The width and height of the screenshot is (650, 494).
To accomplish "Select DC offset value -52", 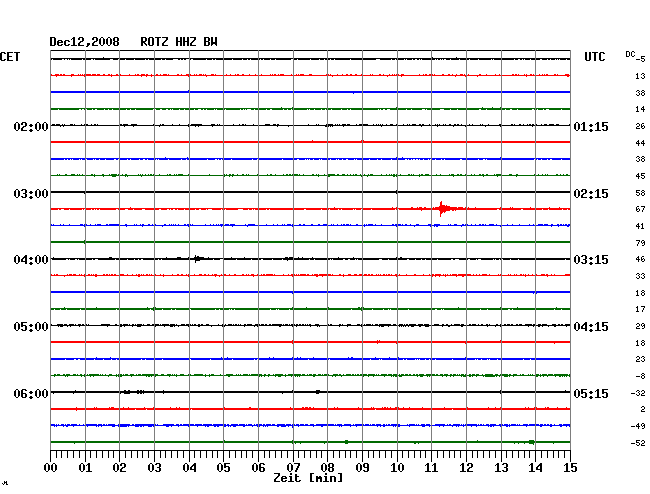I will click(x=638, y=443).
